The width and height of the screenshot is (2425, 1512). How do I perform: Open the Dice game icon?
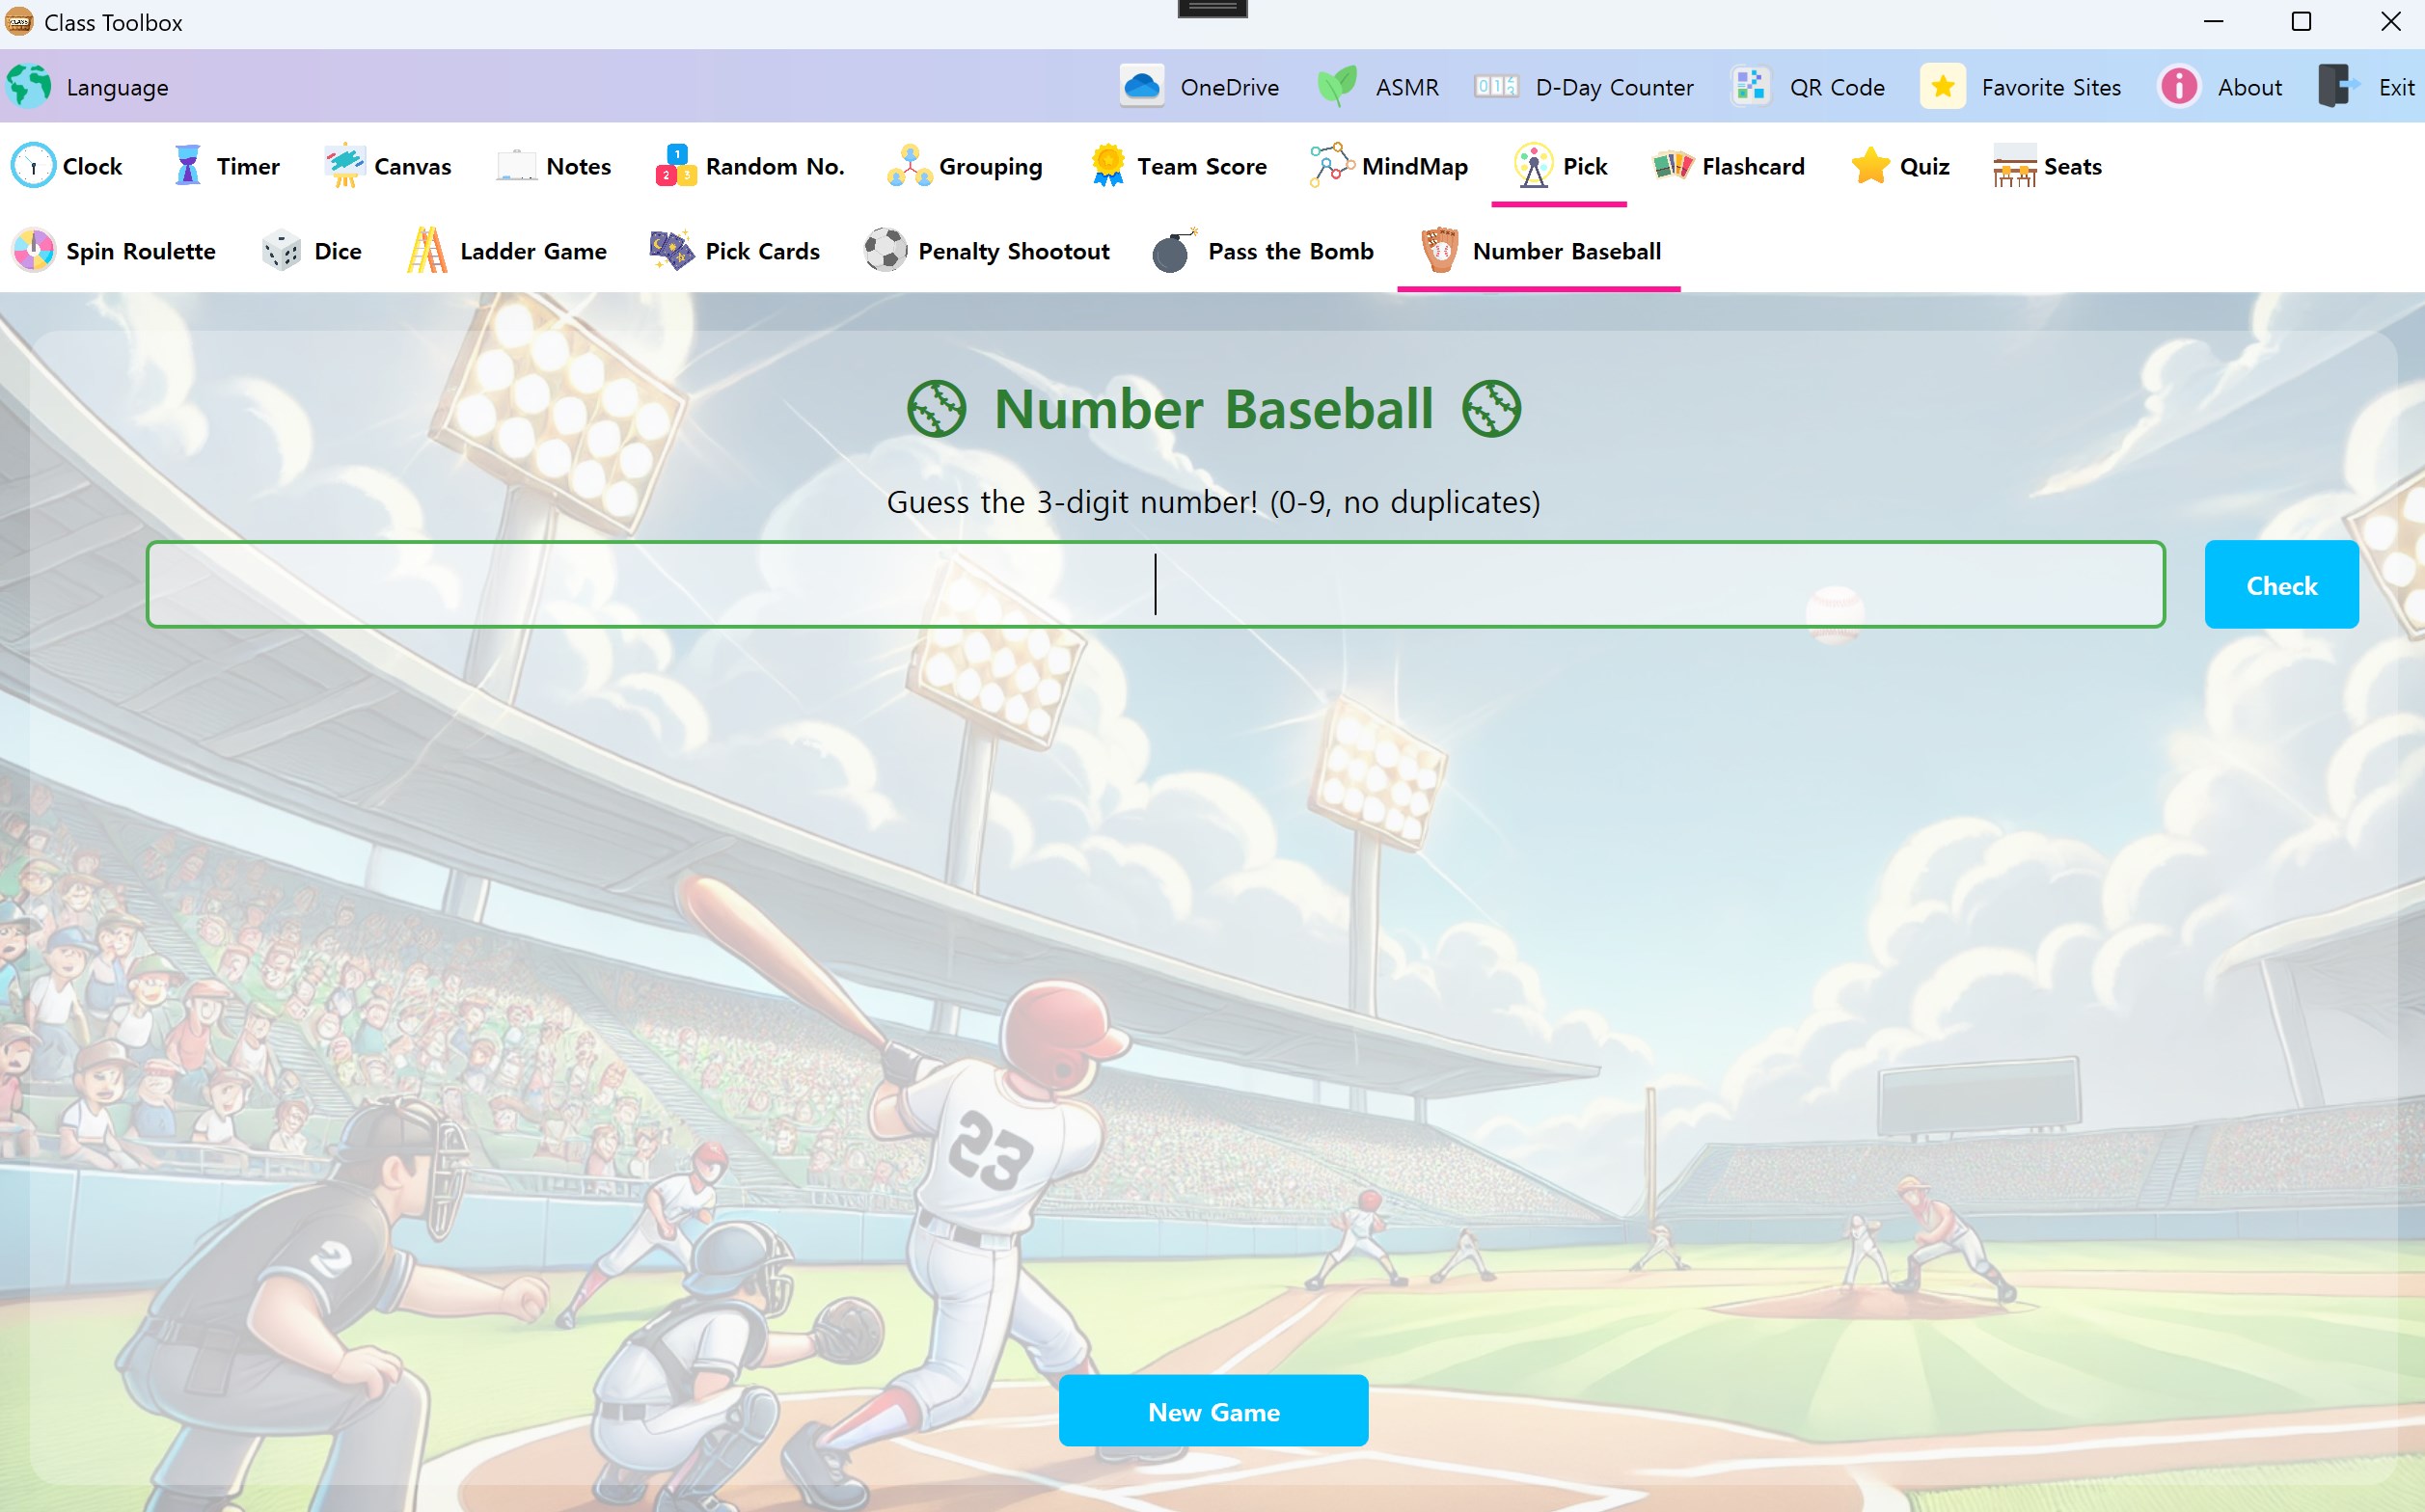pyautogui.click(x=281, y=251)
